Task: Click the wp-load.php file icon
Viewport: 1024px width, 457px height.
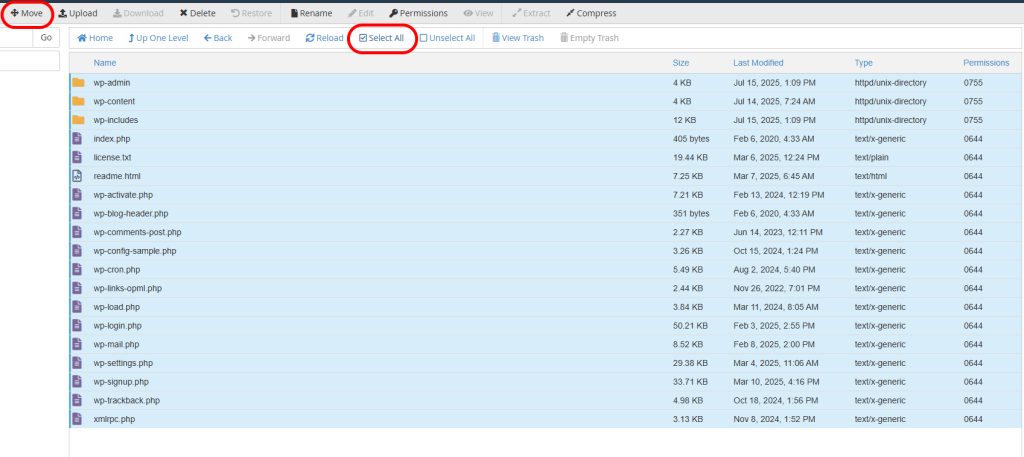Action: coord(77,307)
